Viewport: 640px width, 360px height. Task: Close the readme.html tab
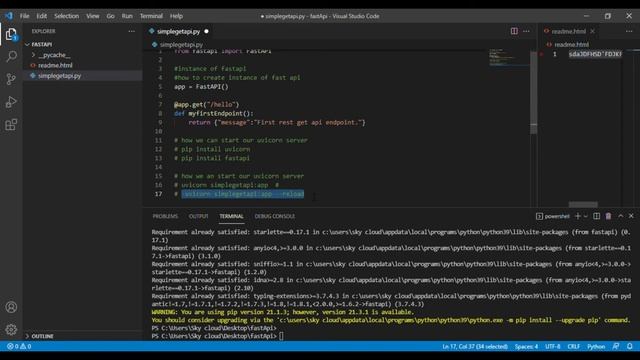[x=593, y=31]
